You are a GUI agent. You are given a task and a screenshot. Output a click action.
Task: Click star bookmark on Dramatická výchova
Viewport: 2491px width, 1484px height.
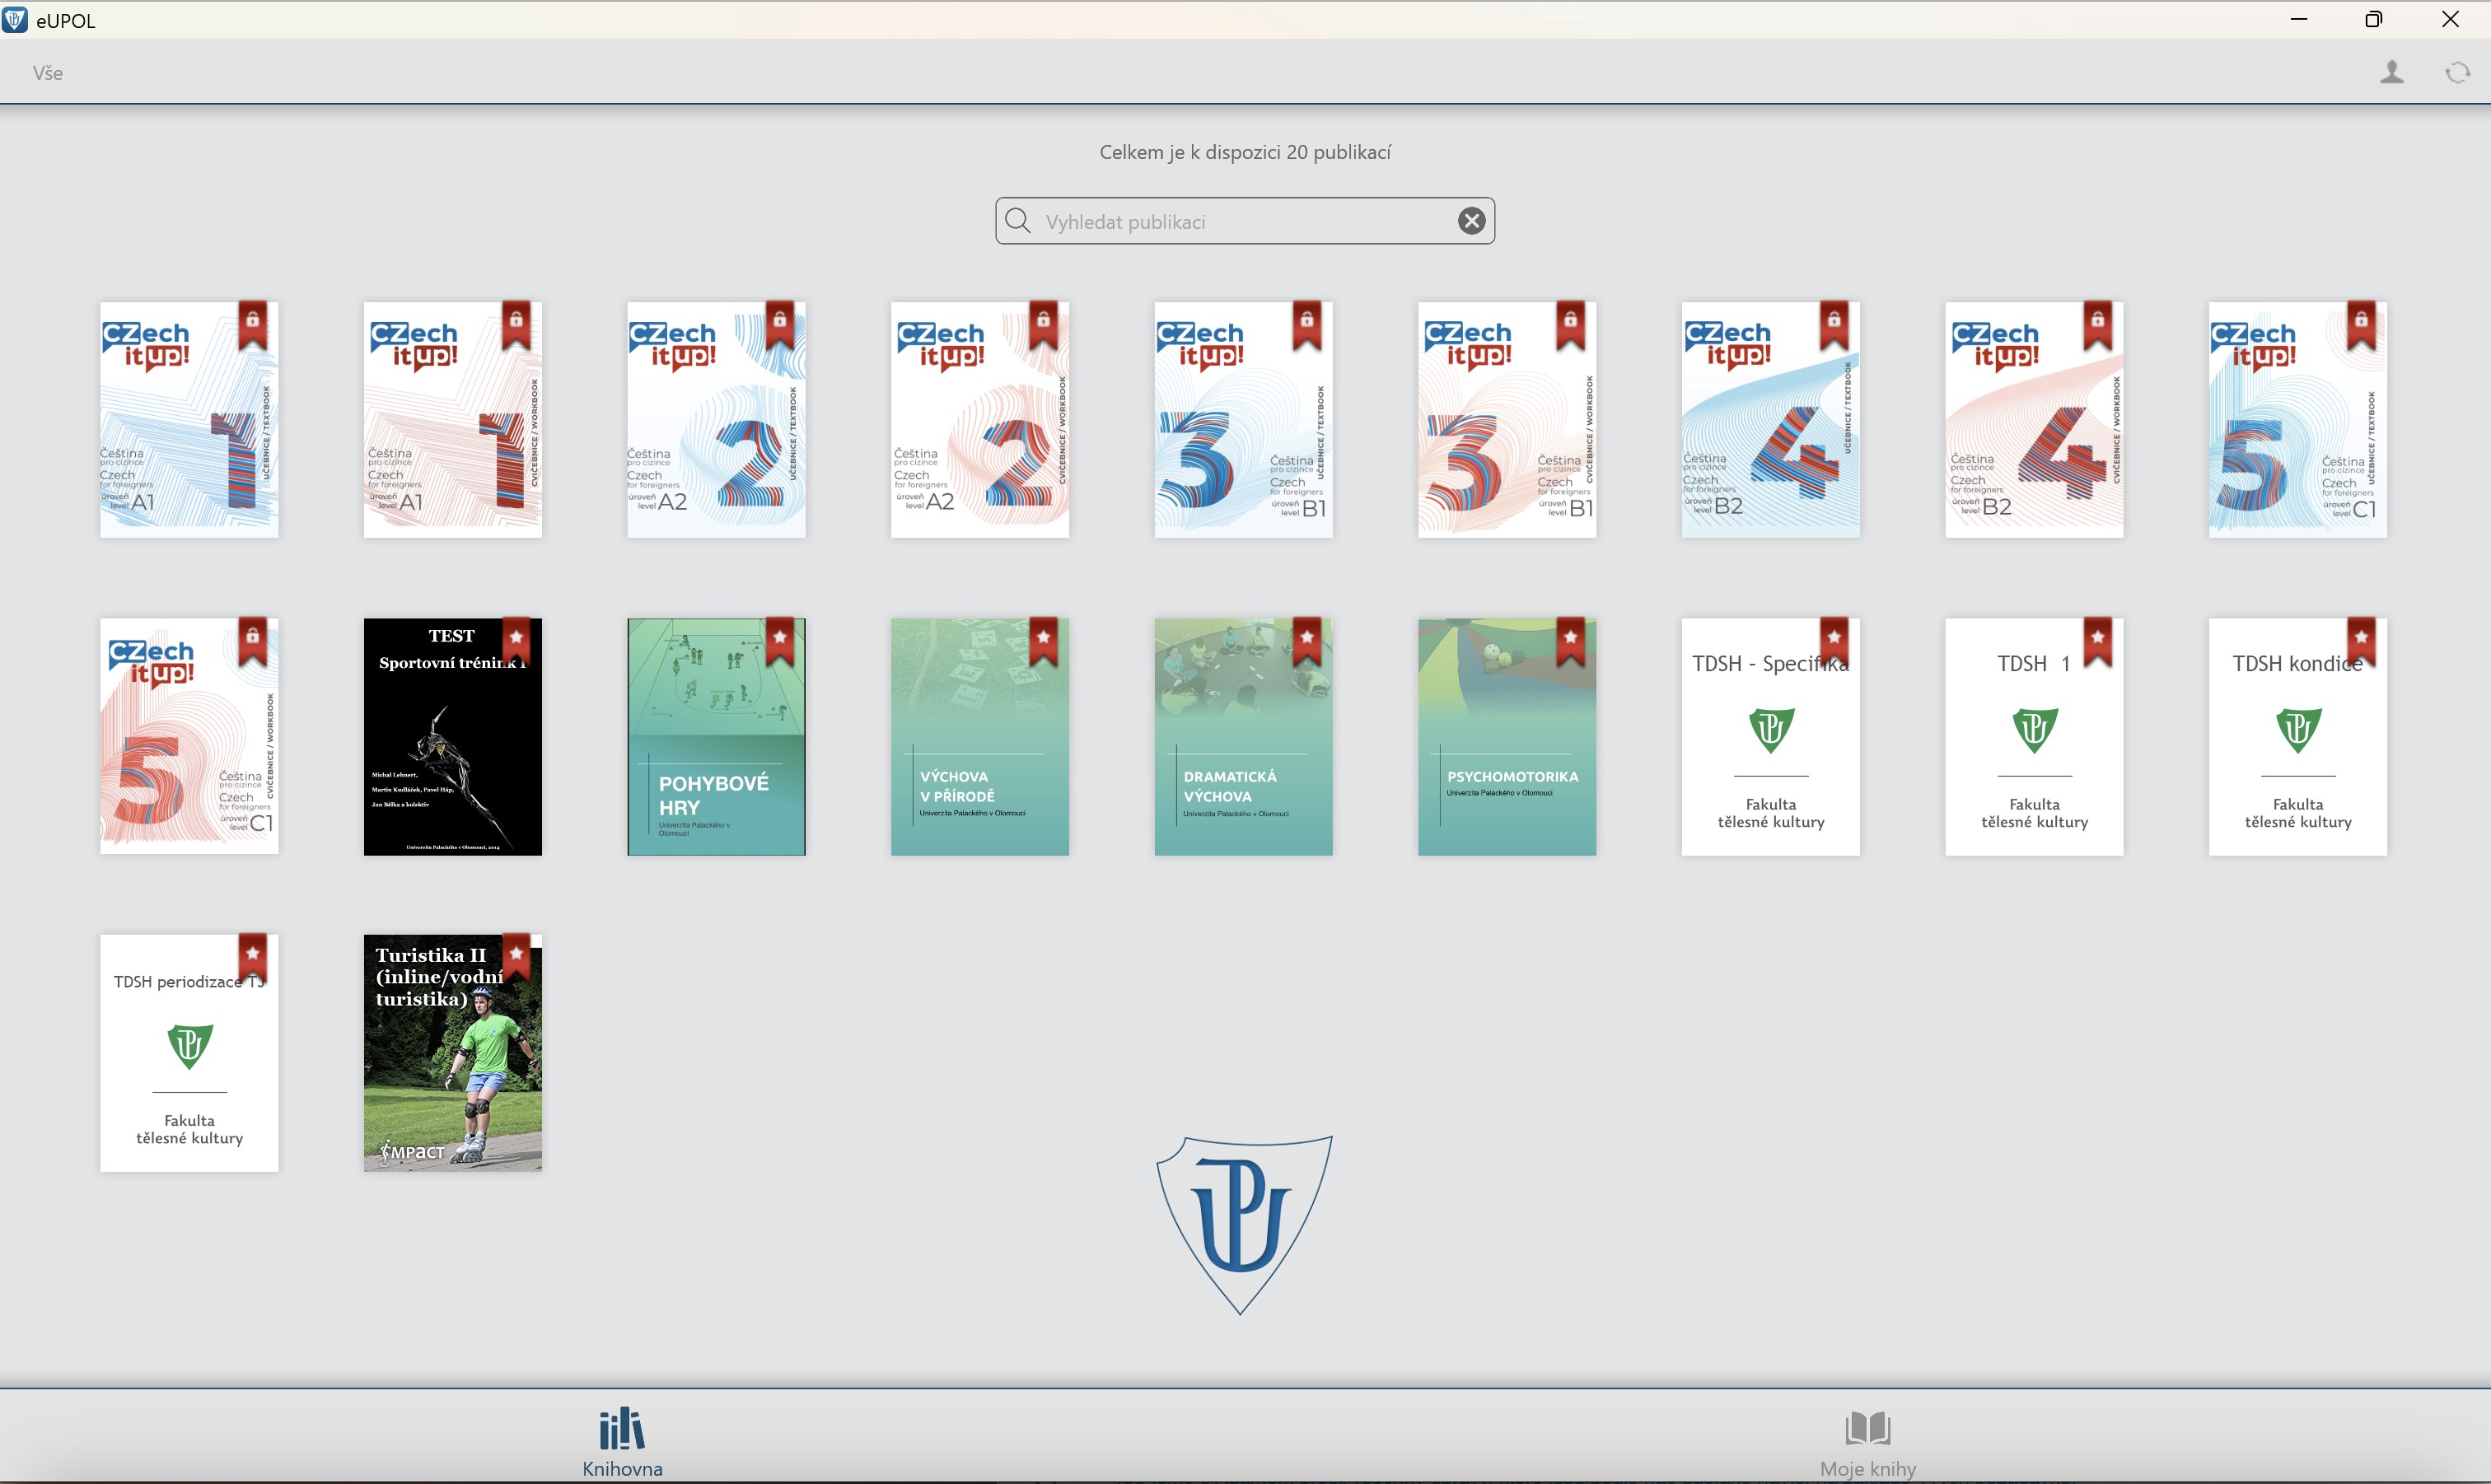click(1307, 641)
